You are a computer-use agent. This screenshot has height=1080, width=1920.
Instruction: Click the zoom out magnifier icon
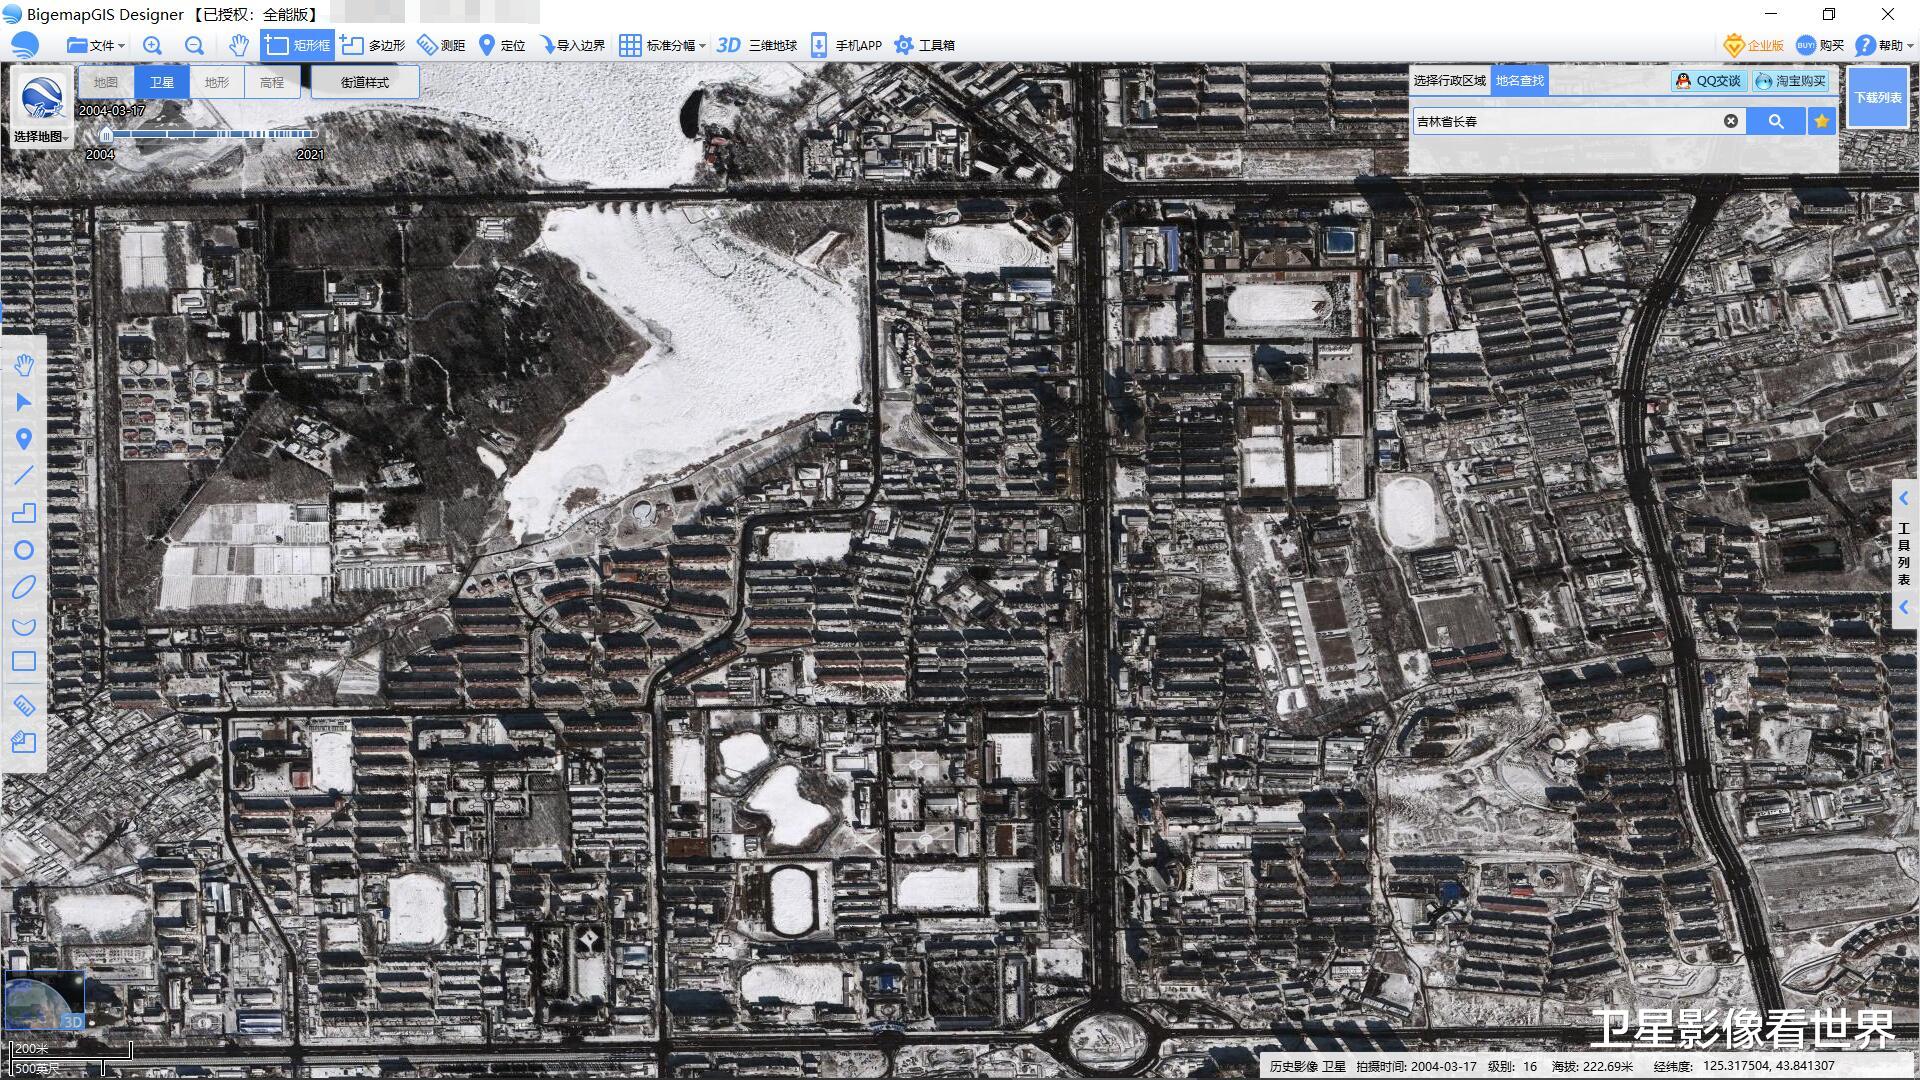[x=194, y=45]
